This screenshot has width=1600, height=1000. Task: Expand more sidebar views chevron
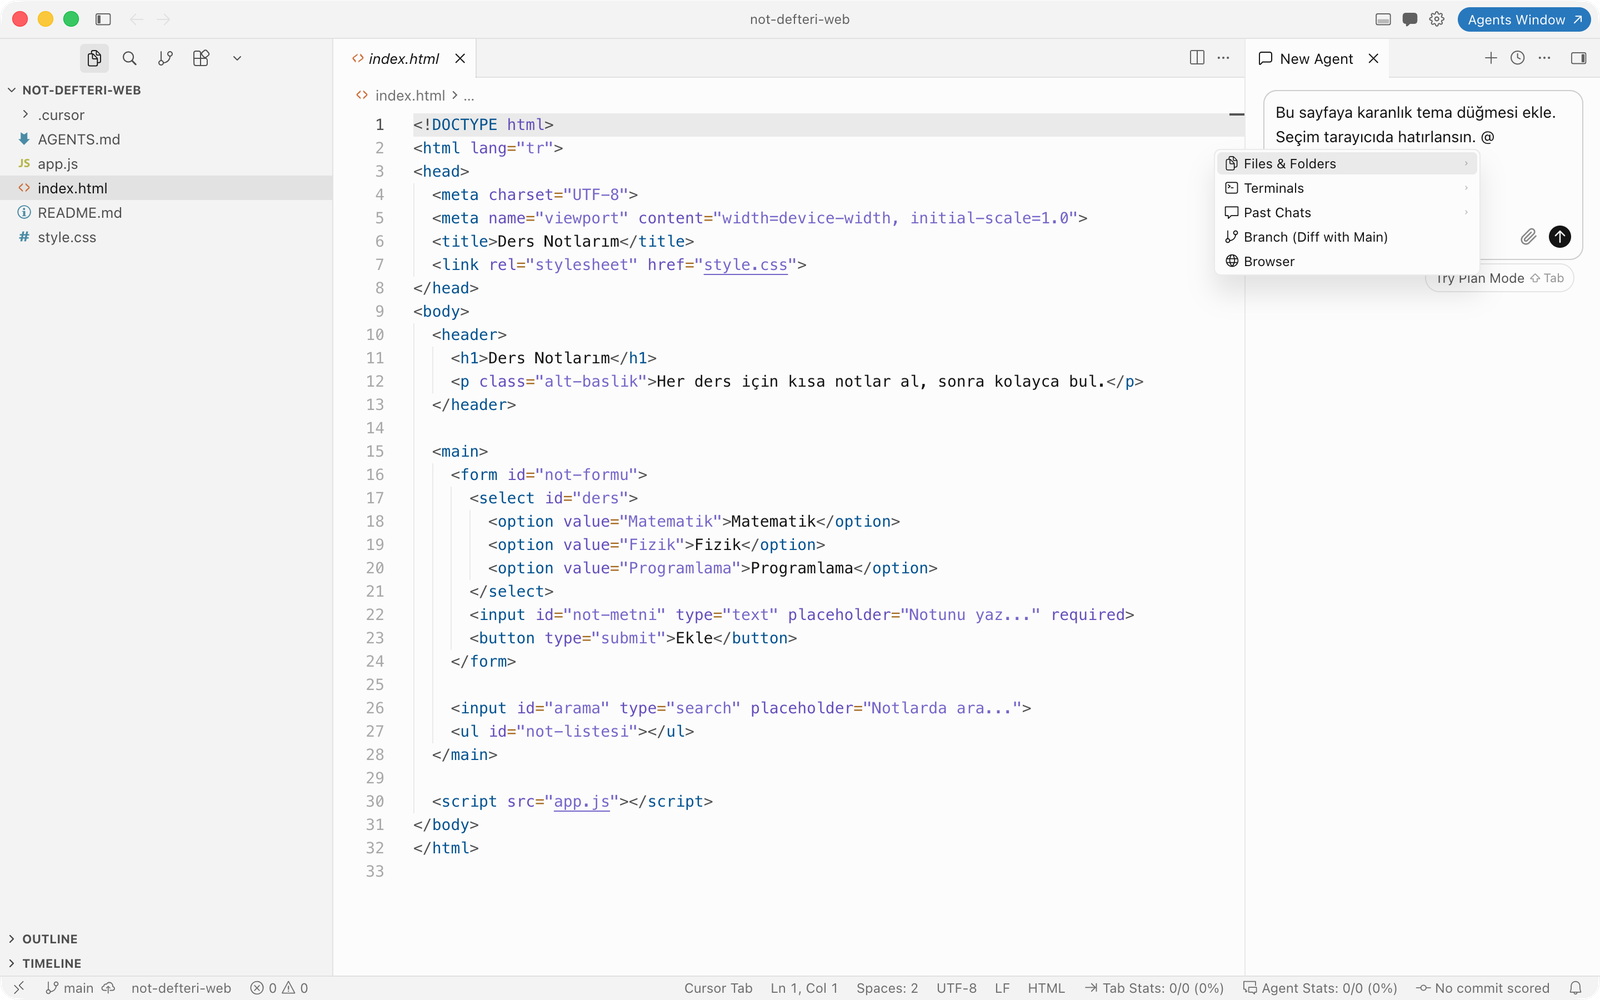pyautogui.click(x=237, y=58)
